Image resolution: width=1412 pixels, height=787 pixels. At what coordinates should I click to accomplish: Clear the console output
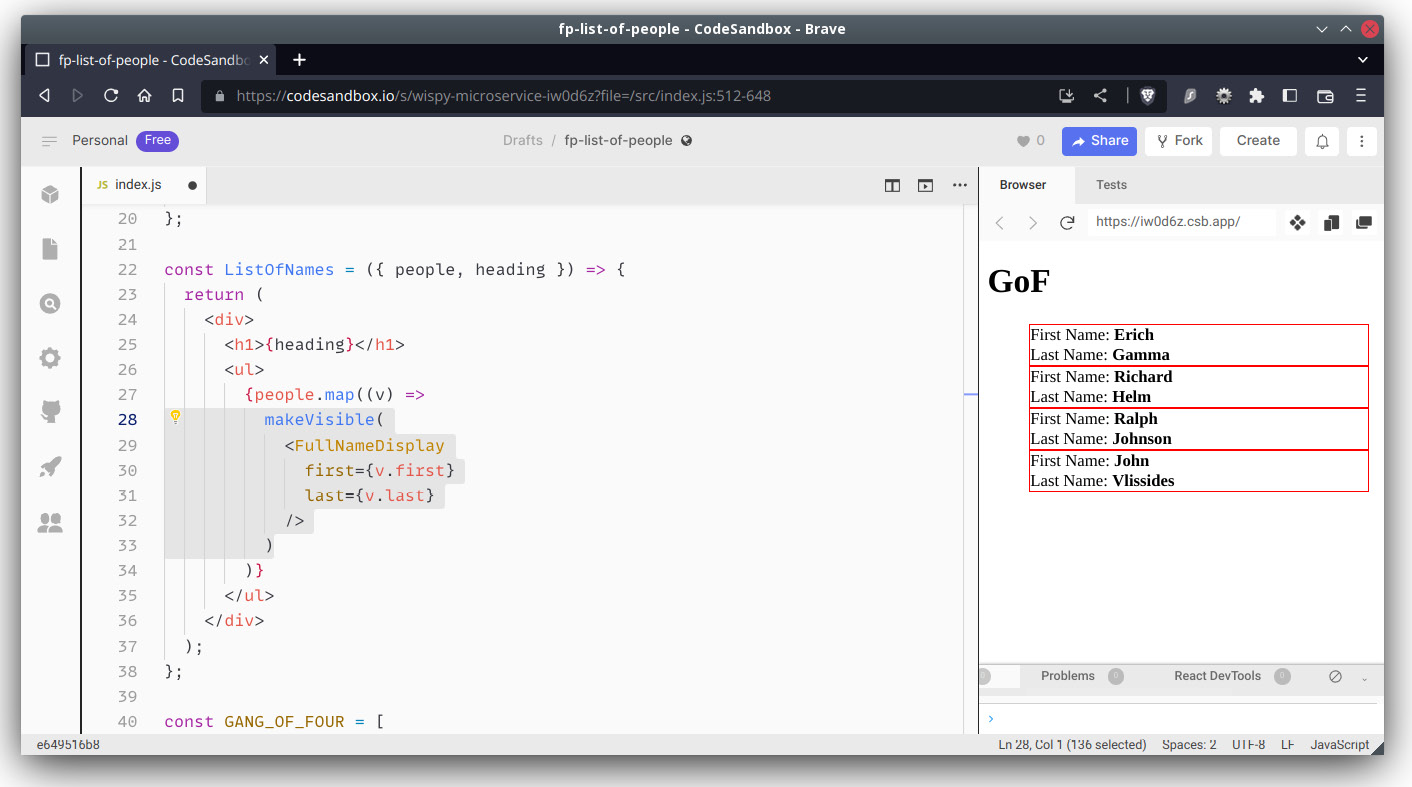pos(1335,677)
